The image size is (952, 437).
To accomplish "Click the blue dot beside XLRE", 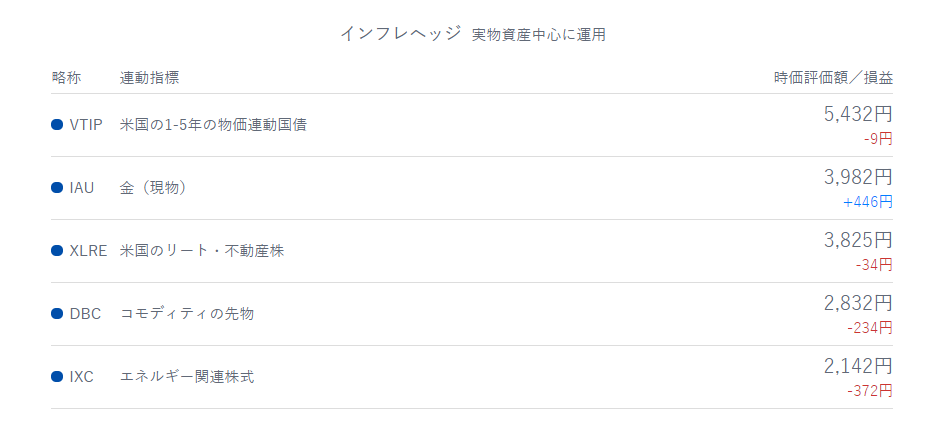I will (57, 251).
